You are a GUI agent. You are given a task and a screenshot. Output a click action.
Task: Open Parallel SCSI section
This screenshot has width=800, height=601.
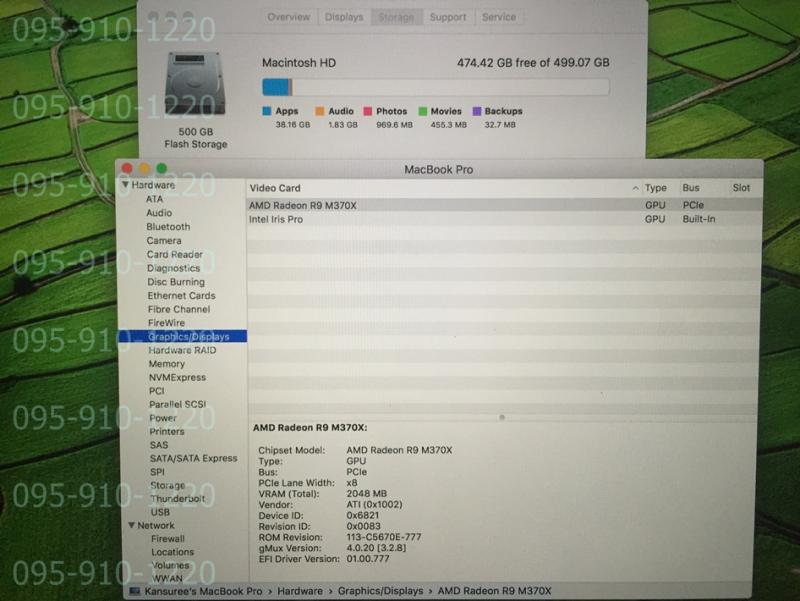pyautogui.click(x=178, y=404)
